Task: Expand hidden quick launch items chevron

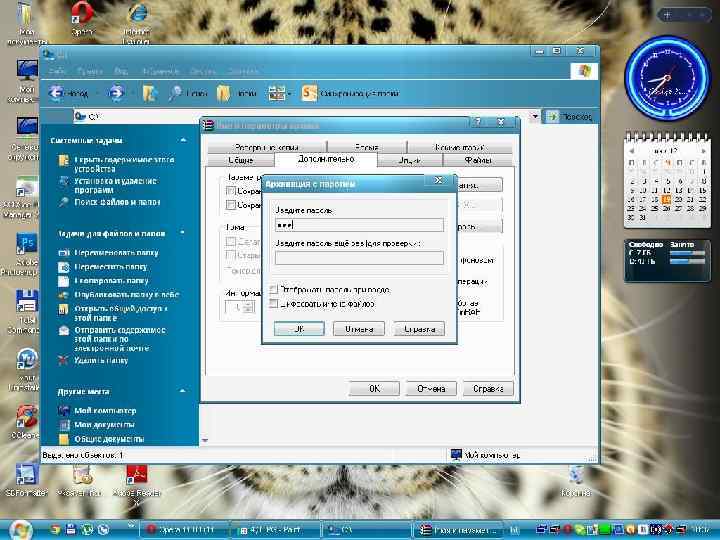Action: (131, 525)
